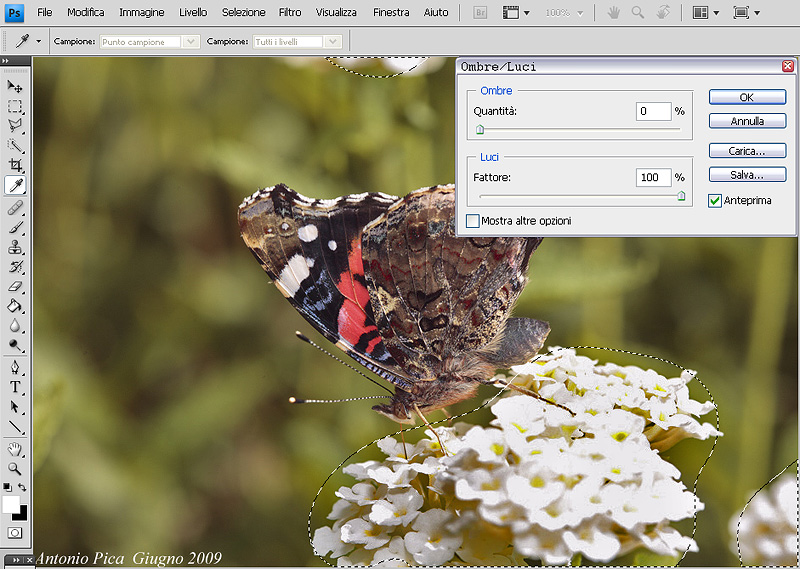Launch Adobe Bridge from the top bar

pos(479,13)
